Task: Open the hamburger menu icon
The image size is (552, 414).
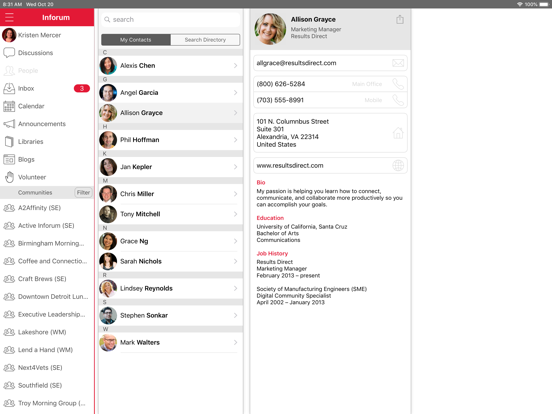Action: click(x=9, y=17)
